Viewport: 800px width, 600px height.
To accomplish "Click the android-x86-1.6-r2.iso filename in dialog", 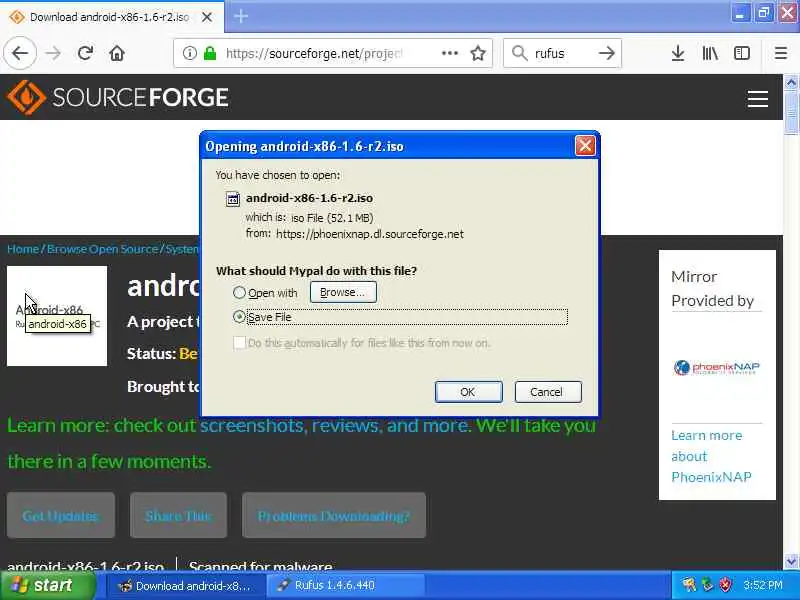I will click(x=309, y=198).
